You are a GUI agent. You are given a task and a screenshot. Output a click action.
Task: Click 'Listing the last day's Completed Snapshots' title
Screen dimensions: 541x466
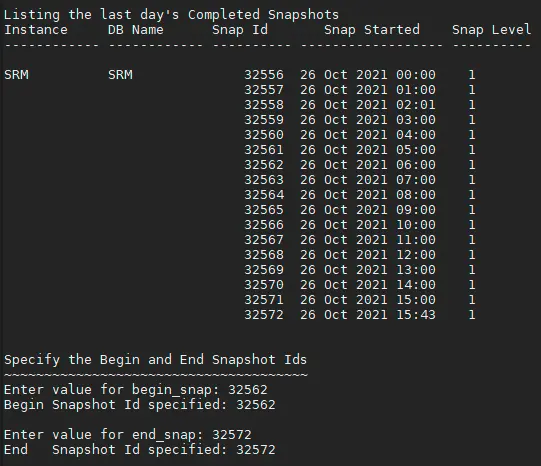tap(171, 15)
